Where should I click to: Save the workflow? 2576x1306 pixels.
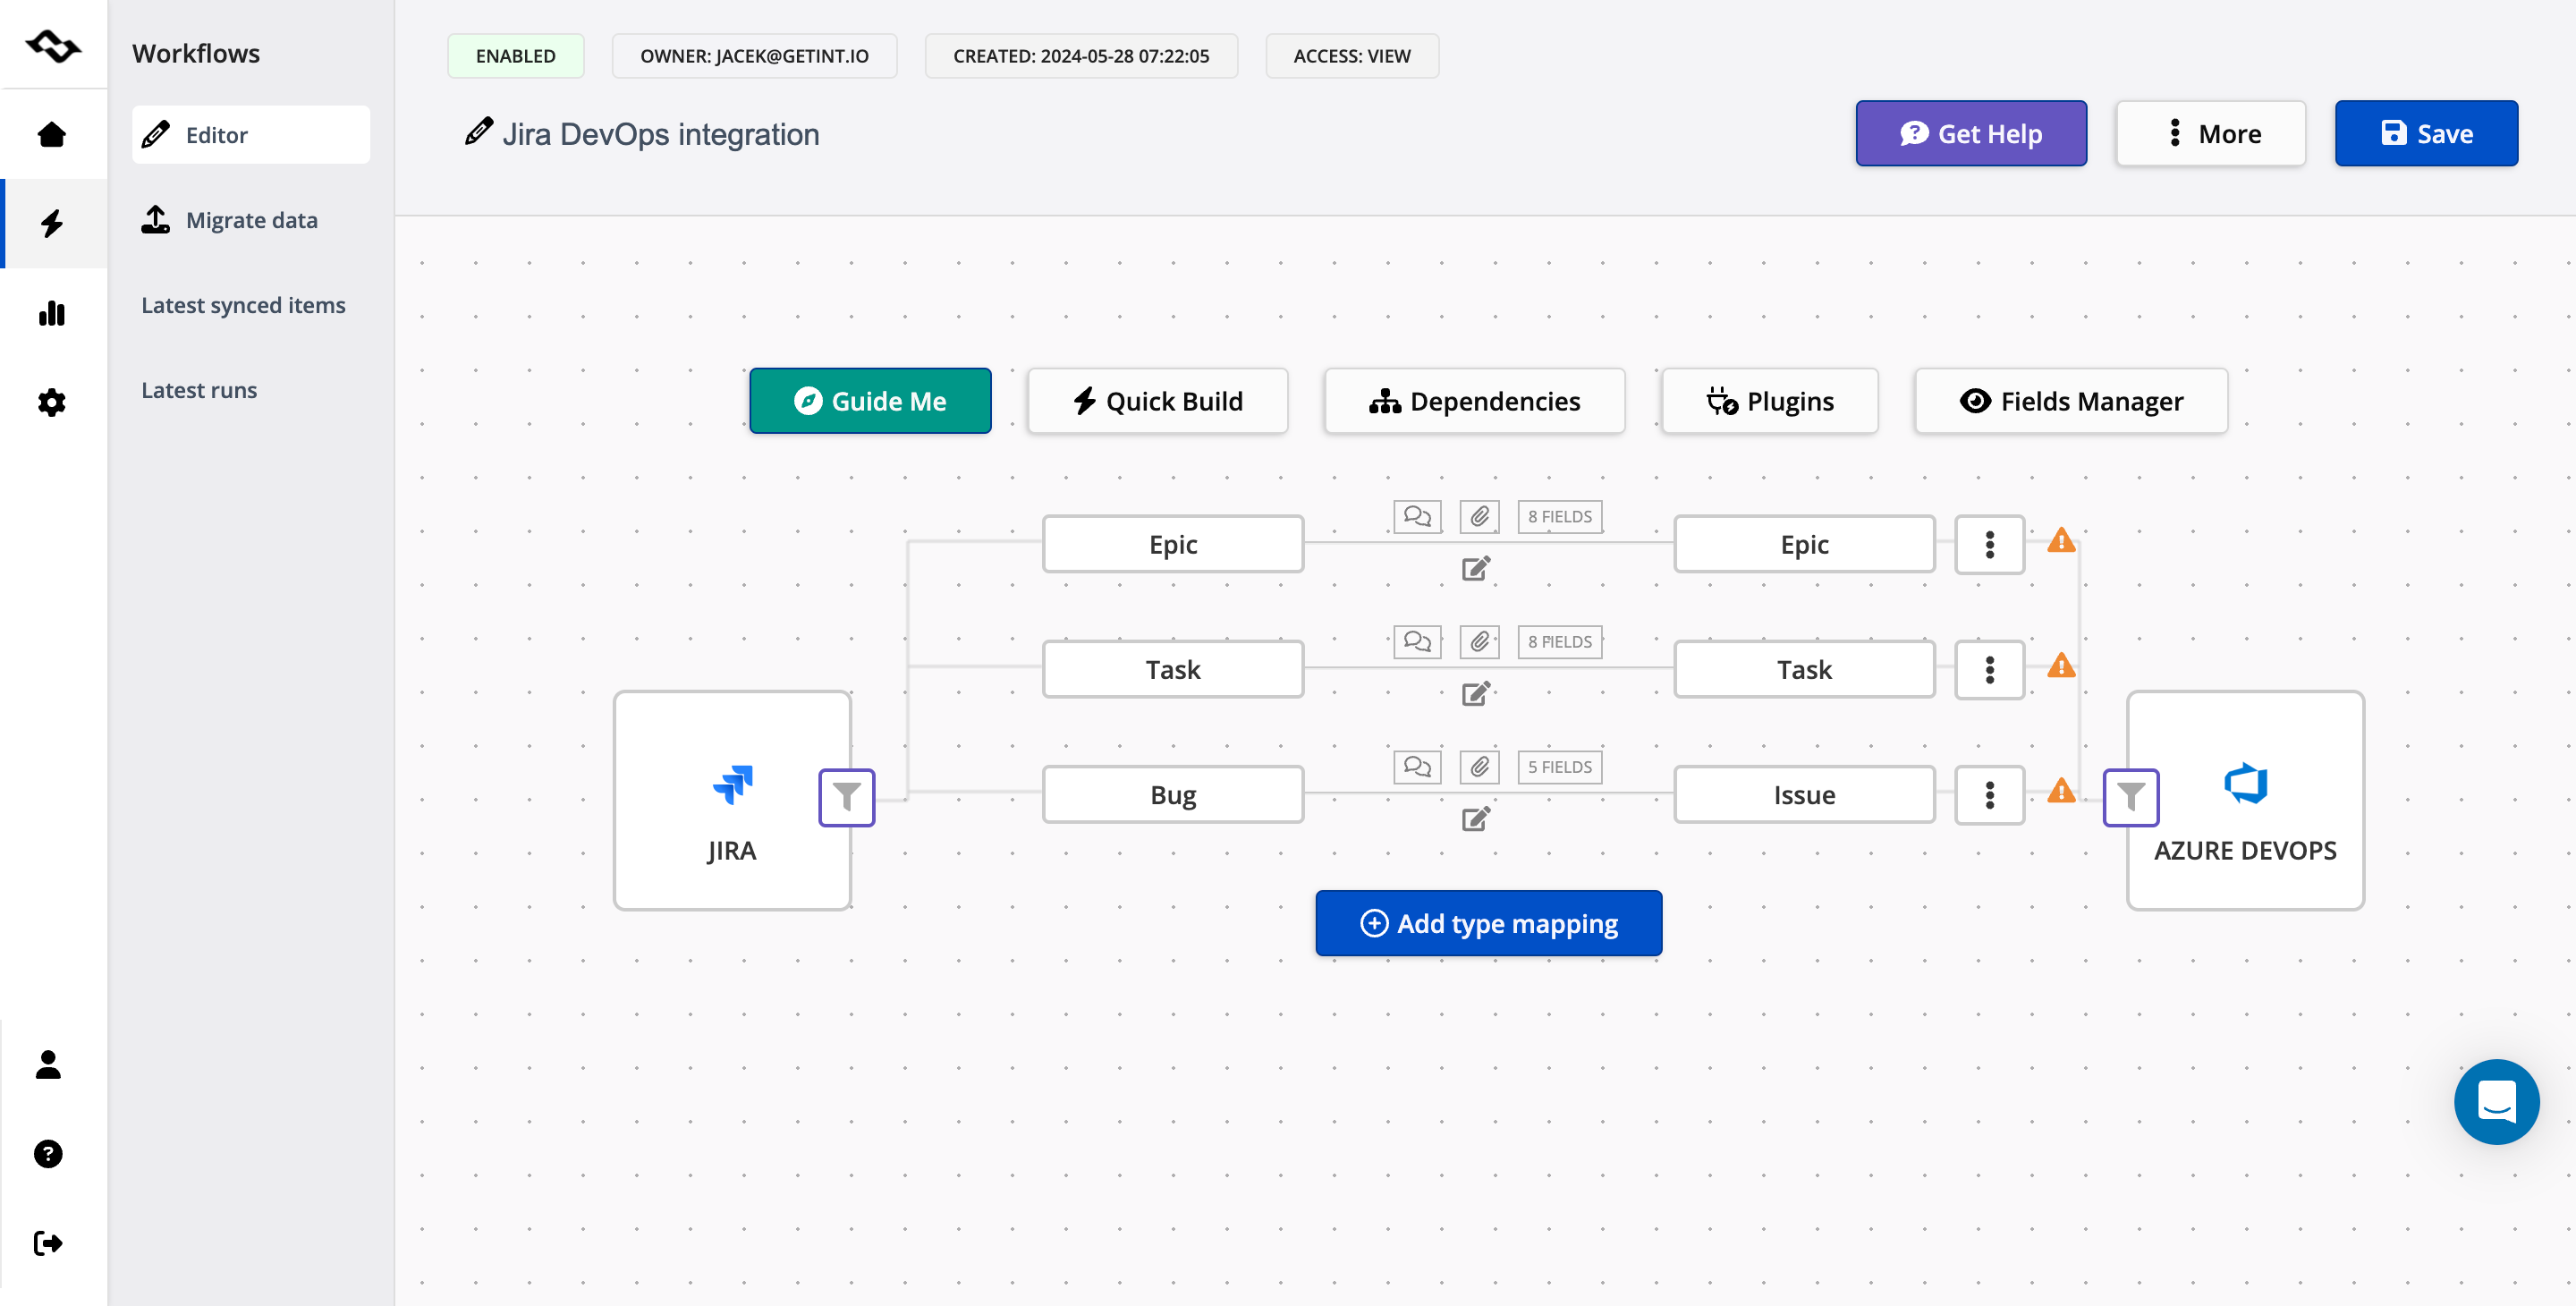click(2427, 133)
